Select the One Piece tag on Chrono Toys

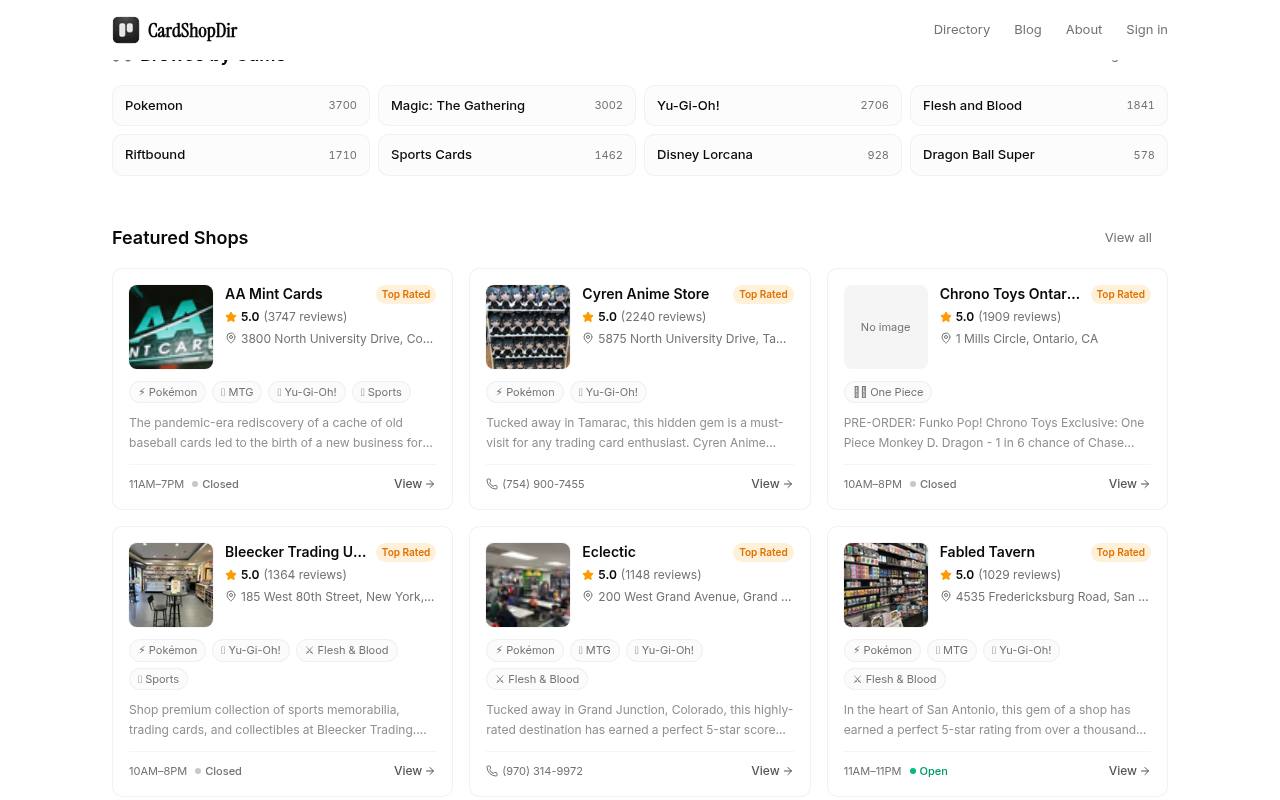click(888, 393)
